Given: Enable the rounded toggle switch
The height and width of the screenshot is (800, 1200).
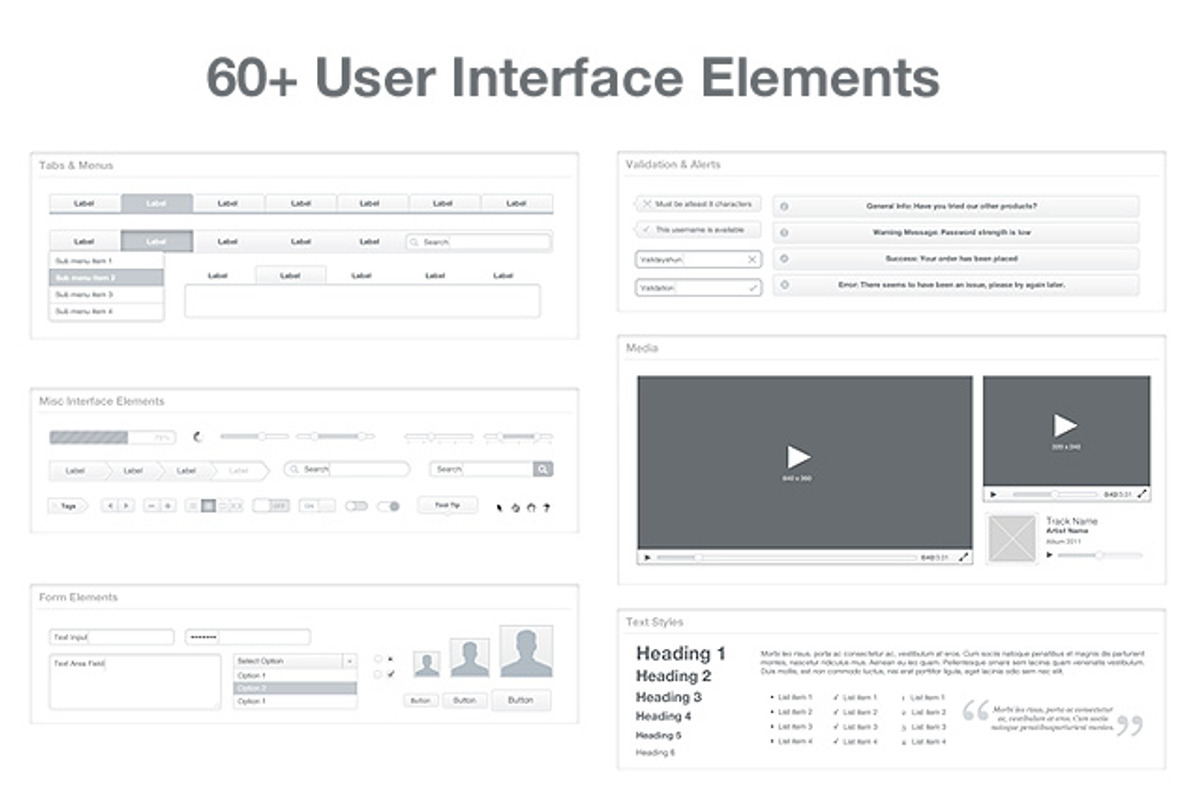Looking at the screenshot, I should (355, 505).
